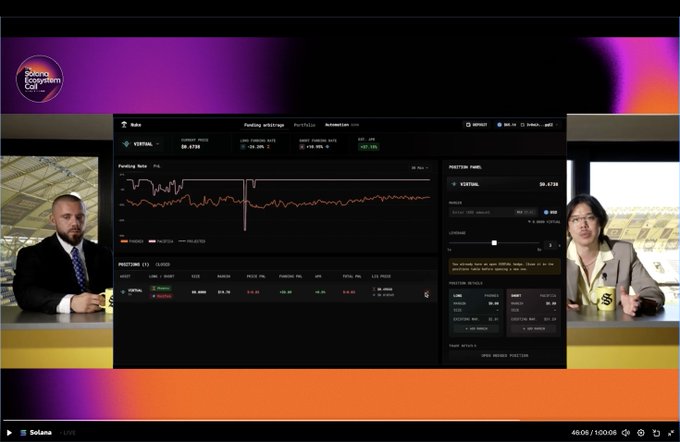Click the Est. APR green value badge
Screen dimensions: 680x442
pos(369,147)
